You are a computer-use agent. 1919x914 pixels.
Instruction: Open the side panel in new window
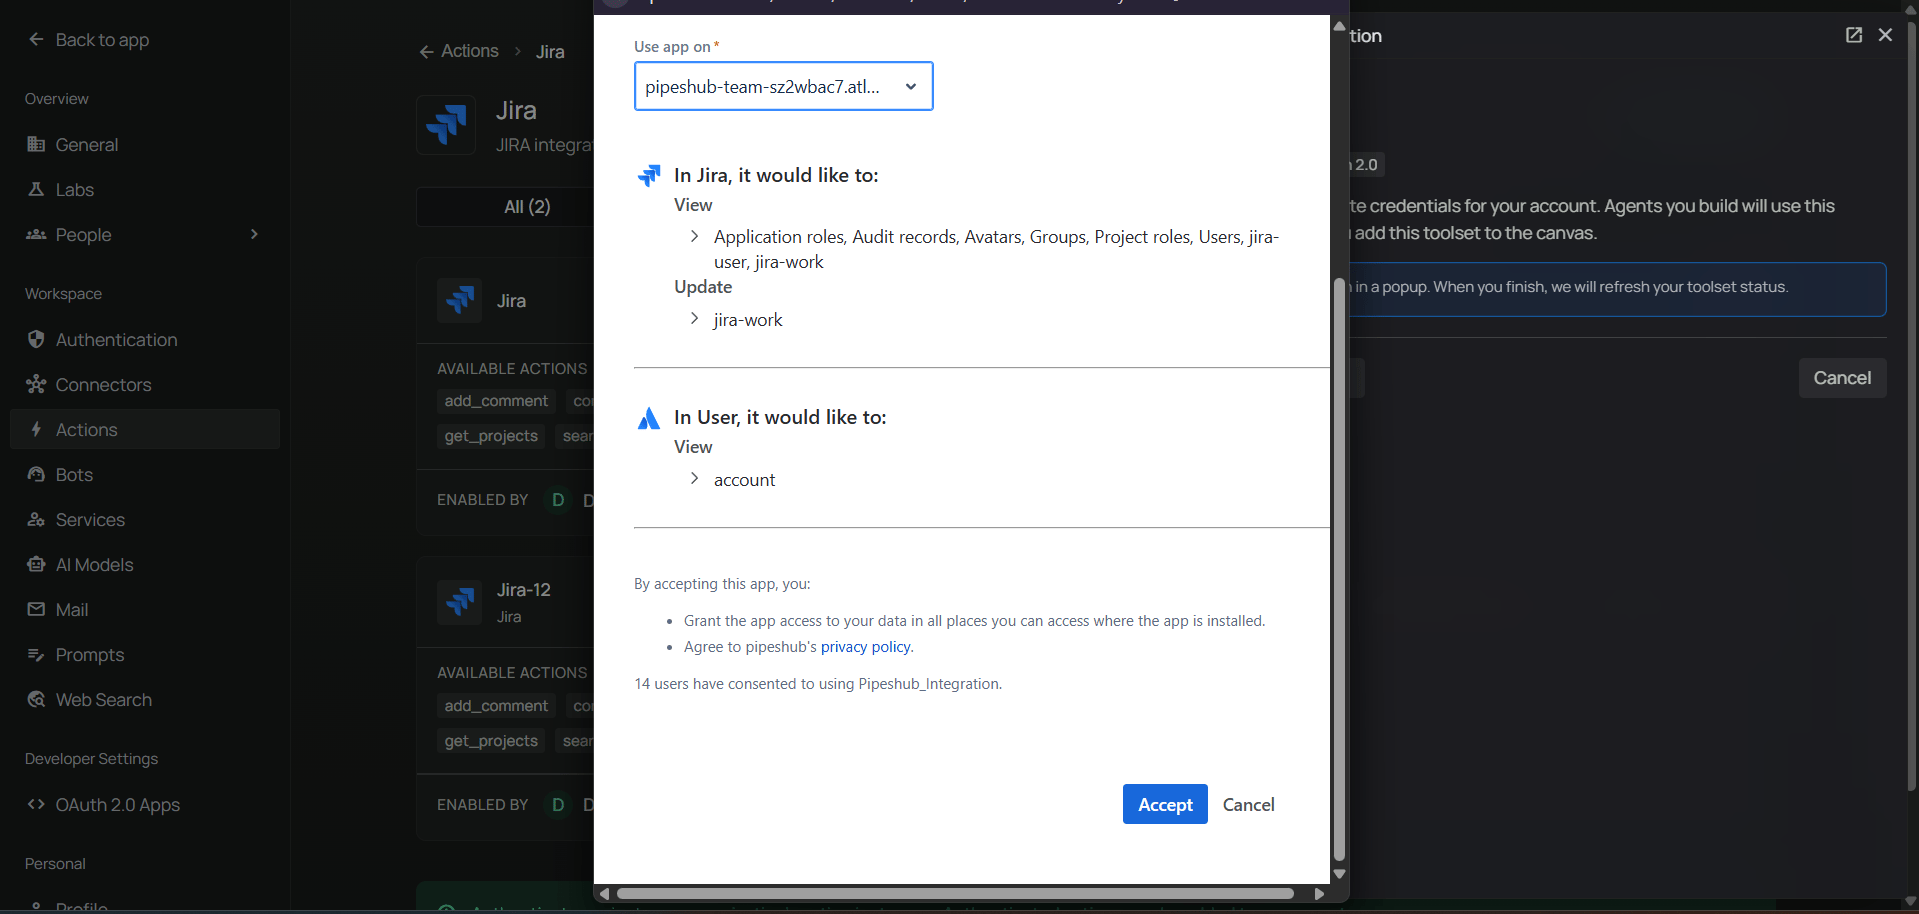click(1854, 35)
